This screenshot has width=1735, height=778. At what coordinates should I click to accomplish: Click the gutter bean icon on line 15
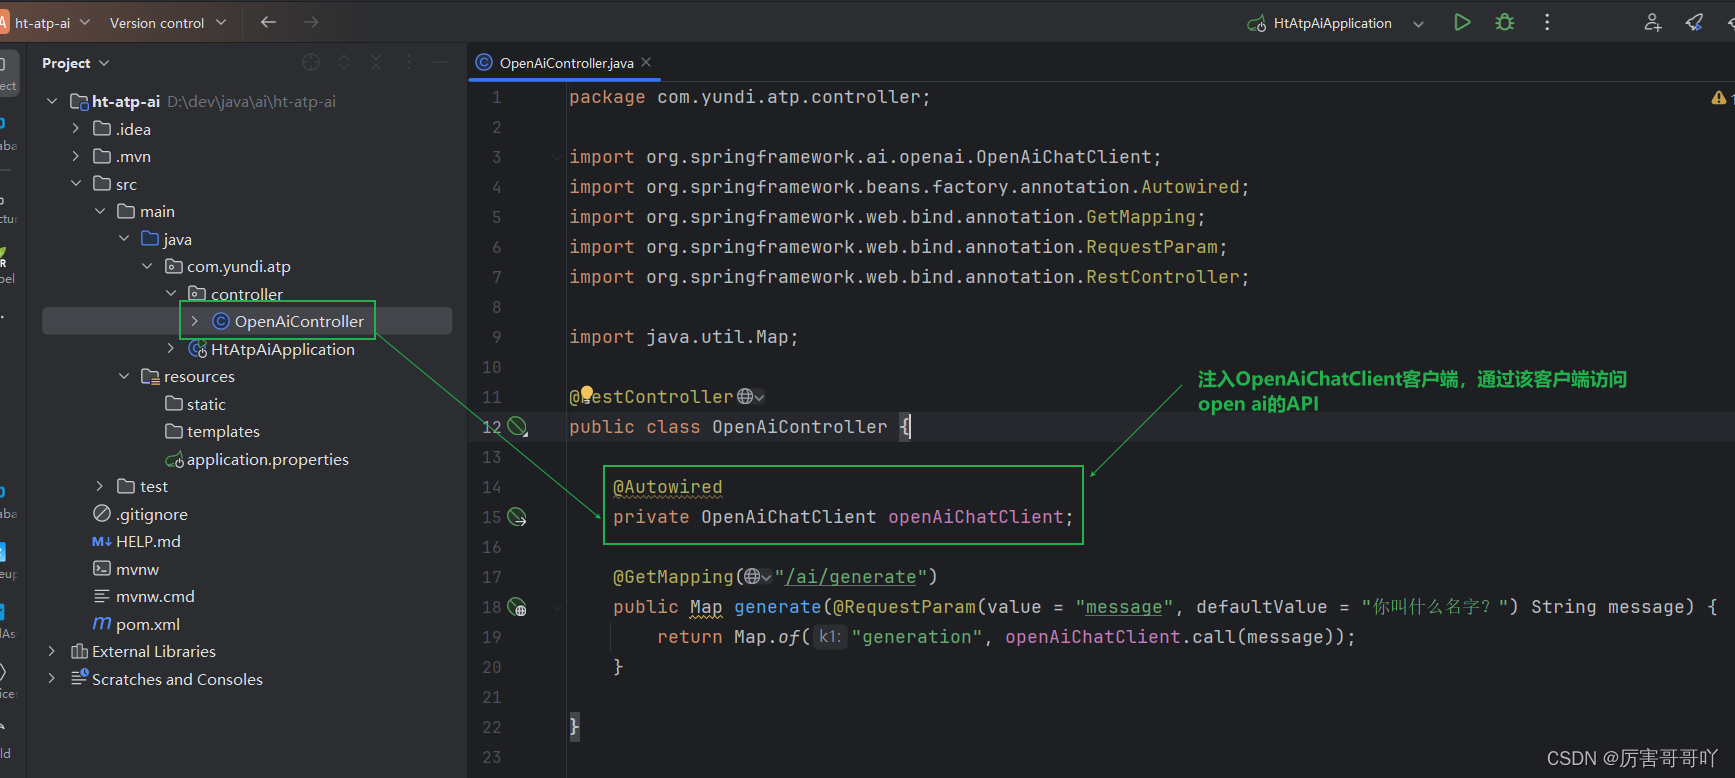point(517,517)
